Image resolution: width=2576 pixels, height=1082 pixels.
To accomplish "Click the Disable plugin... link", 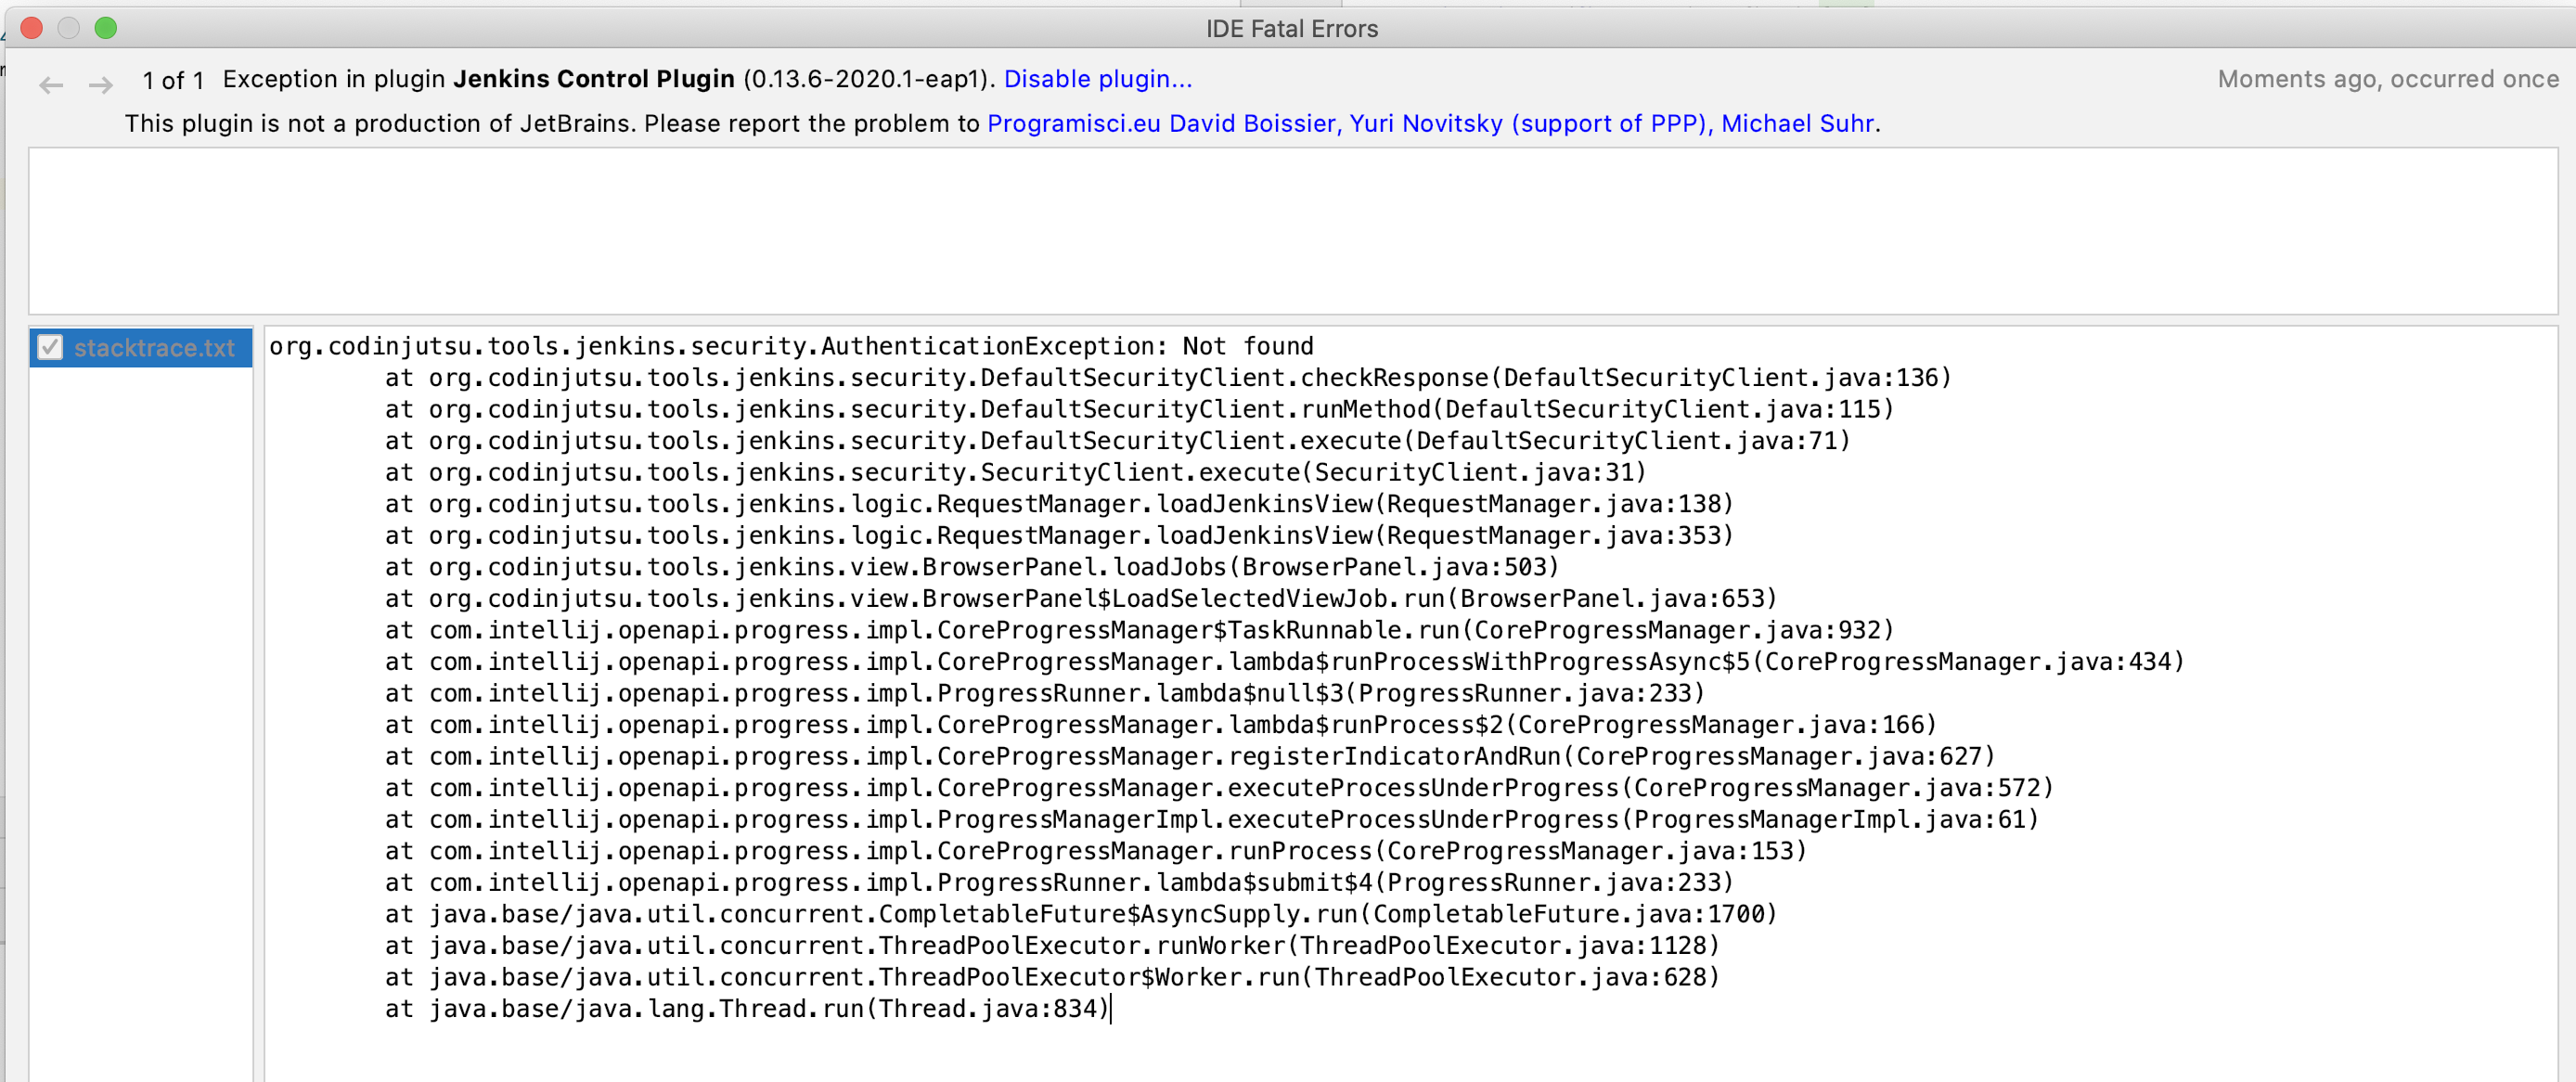I will (1097, 79).
